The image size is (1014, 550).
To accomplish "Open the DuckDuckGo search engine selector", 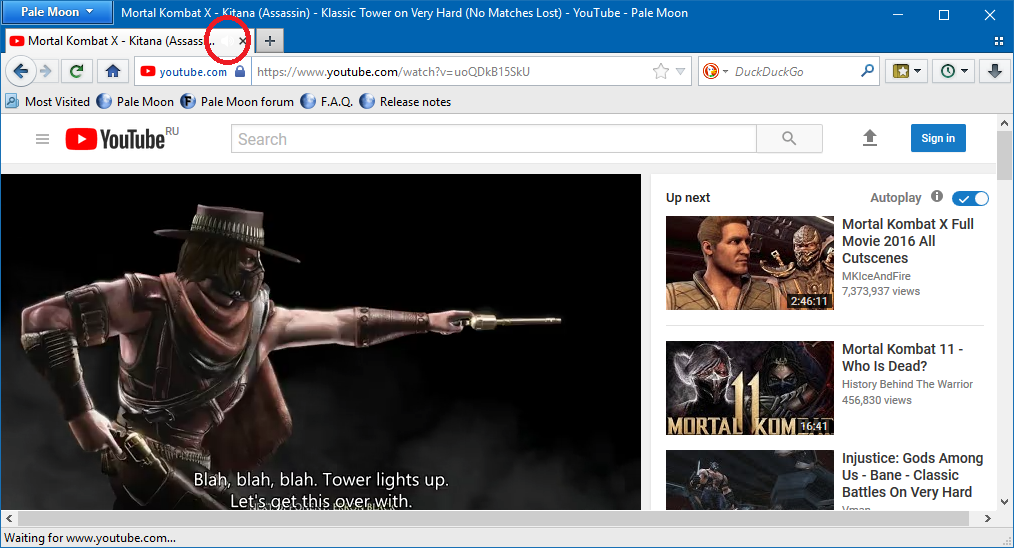I will click(x=716, y=71).
